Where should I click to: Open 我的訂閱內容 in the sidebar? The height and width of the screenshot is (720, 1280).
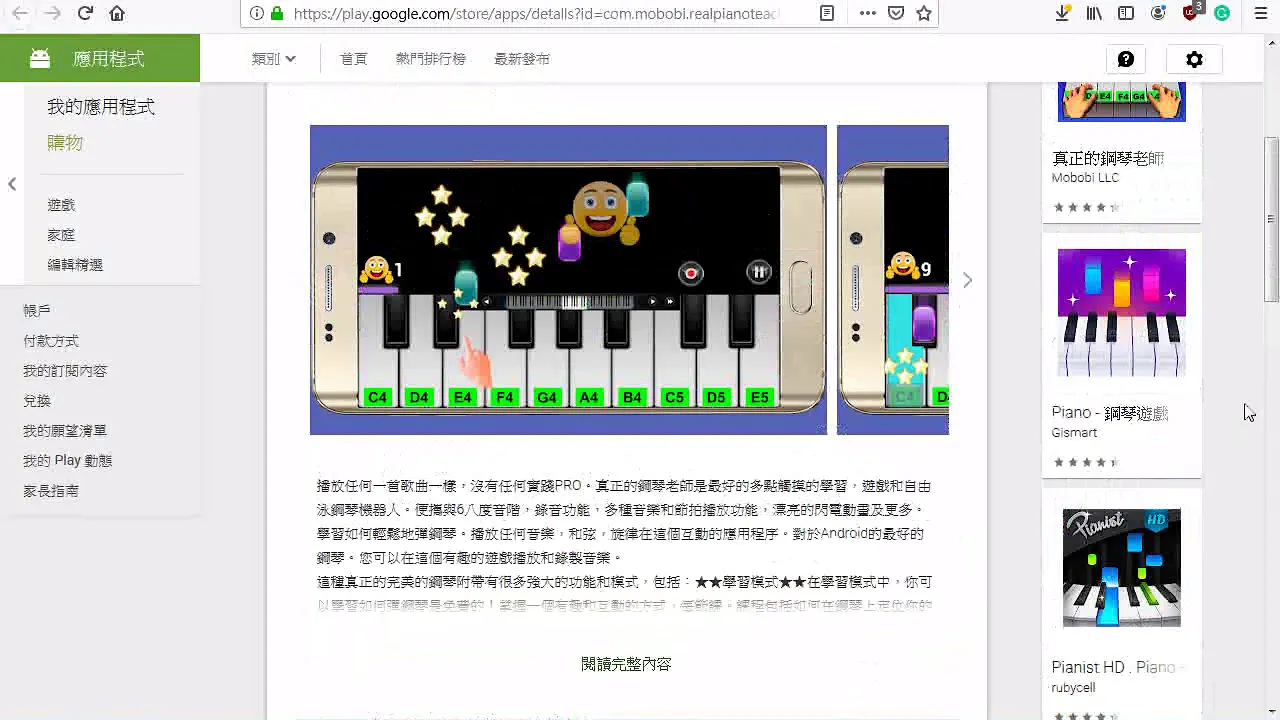pyautogui.click(x=65, y=371)
